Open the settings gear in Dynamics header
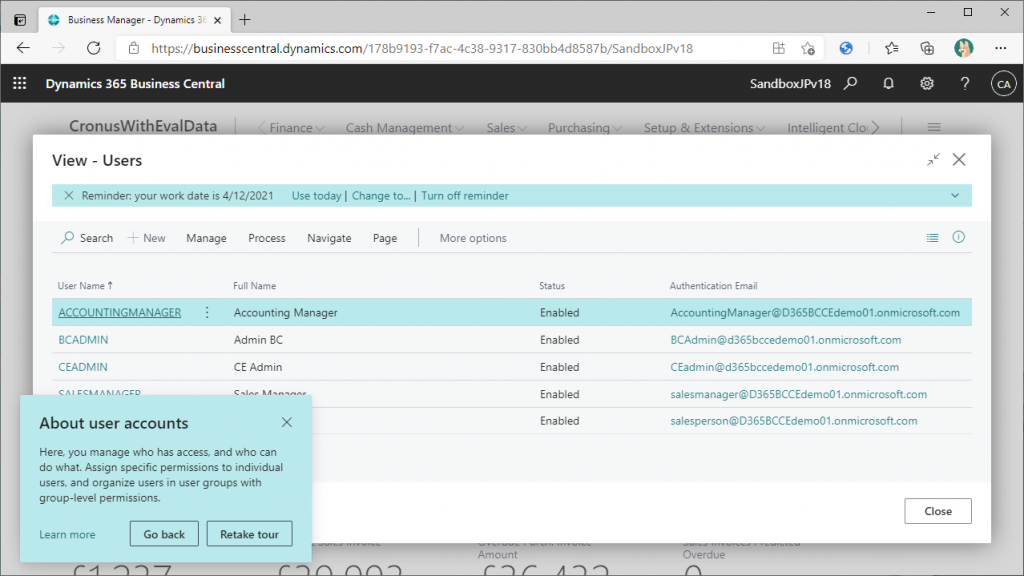 click(927, 84)
